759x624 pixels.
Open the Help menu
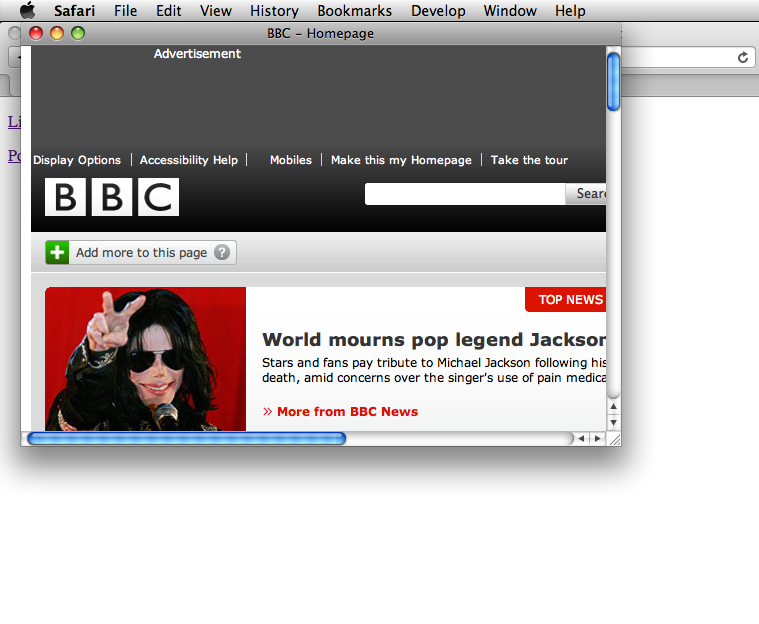pos(570,11)
